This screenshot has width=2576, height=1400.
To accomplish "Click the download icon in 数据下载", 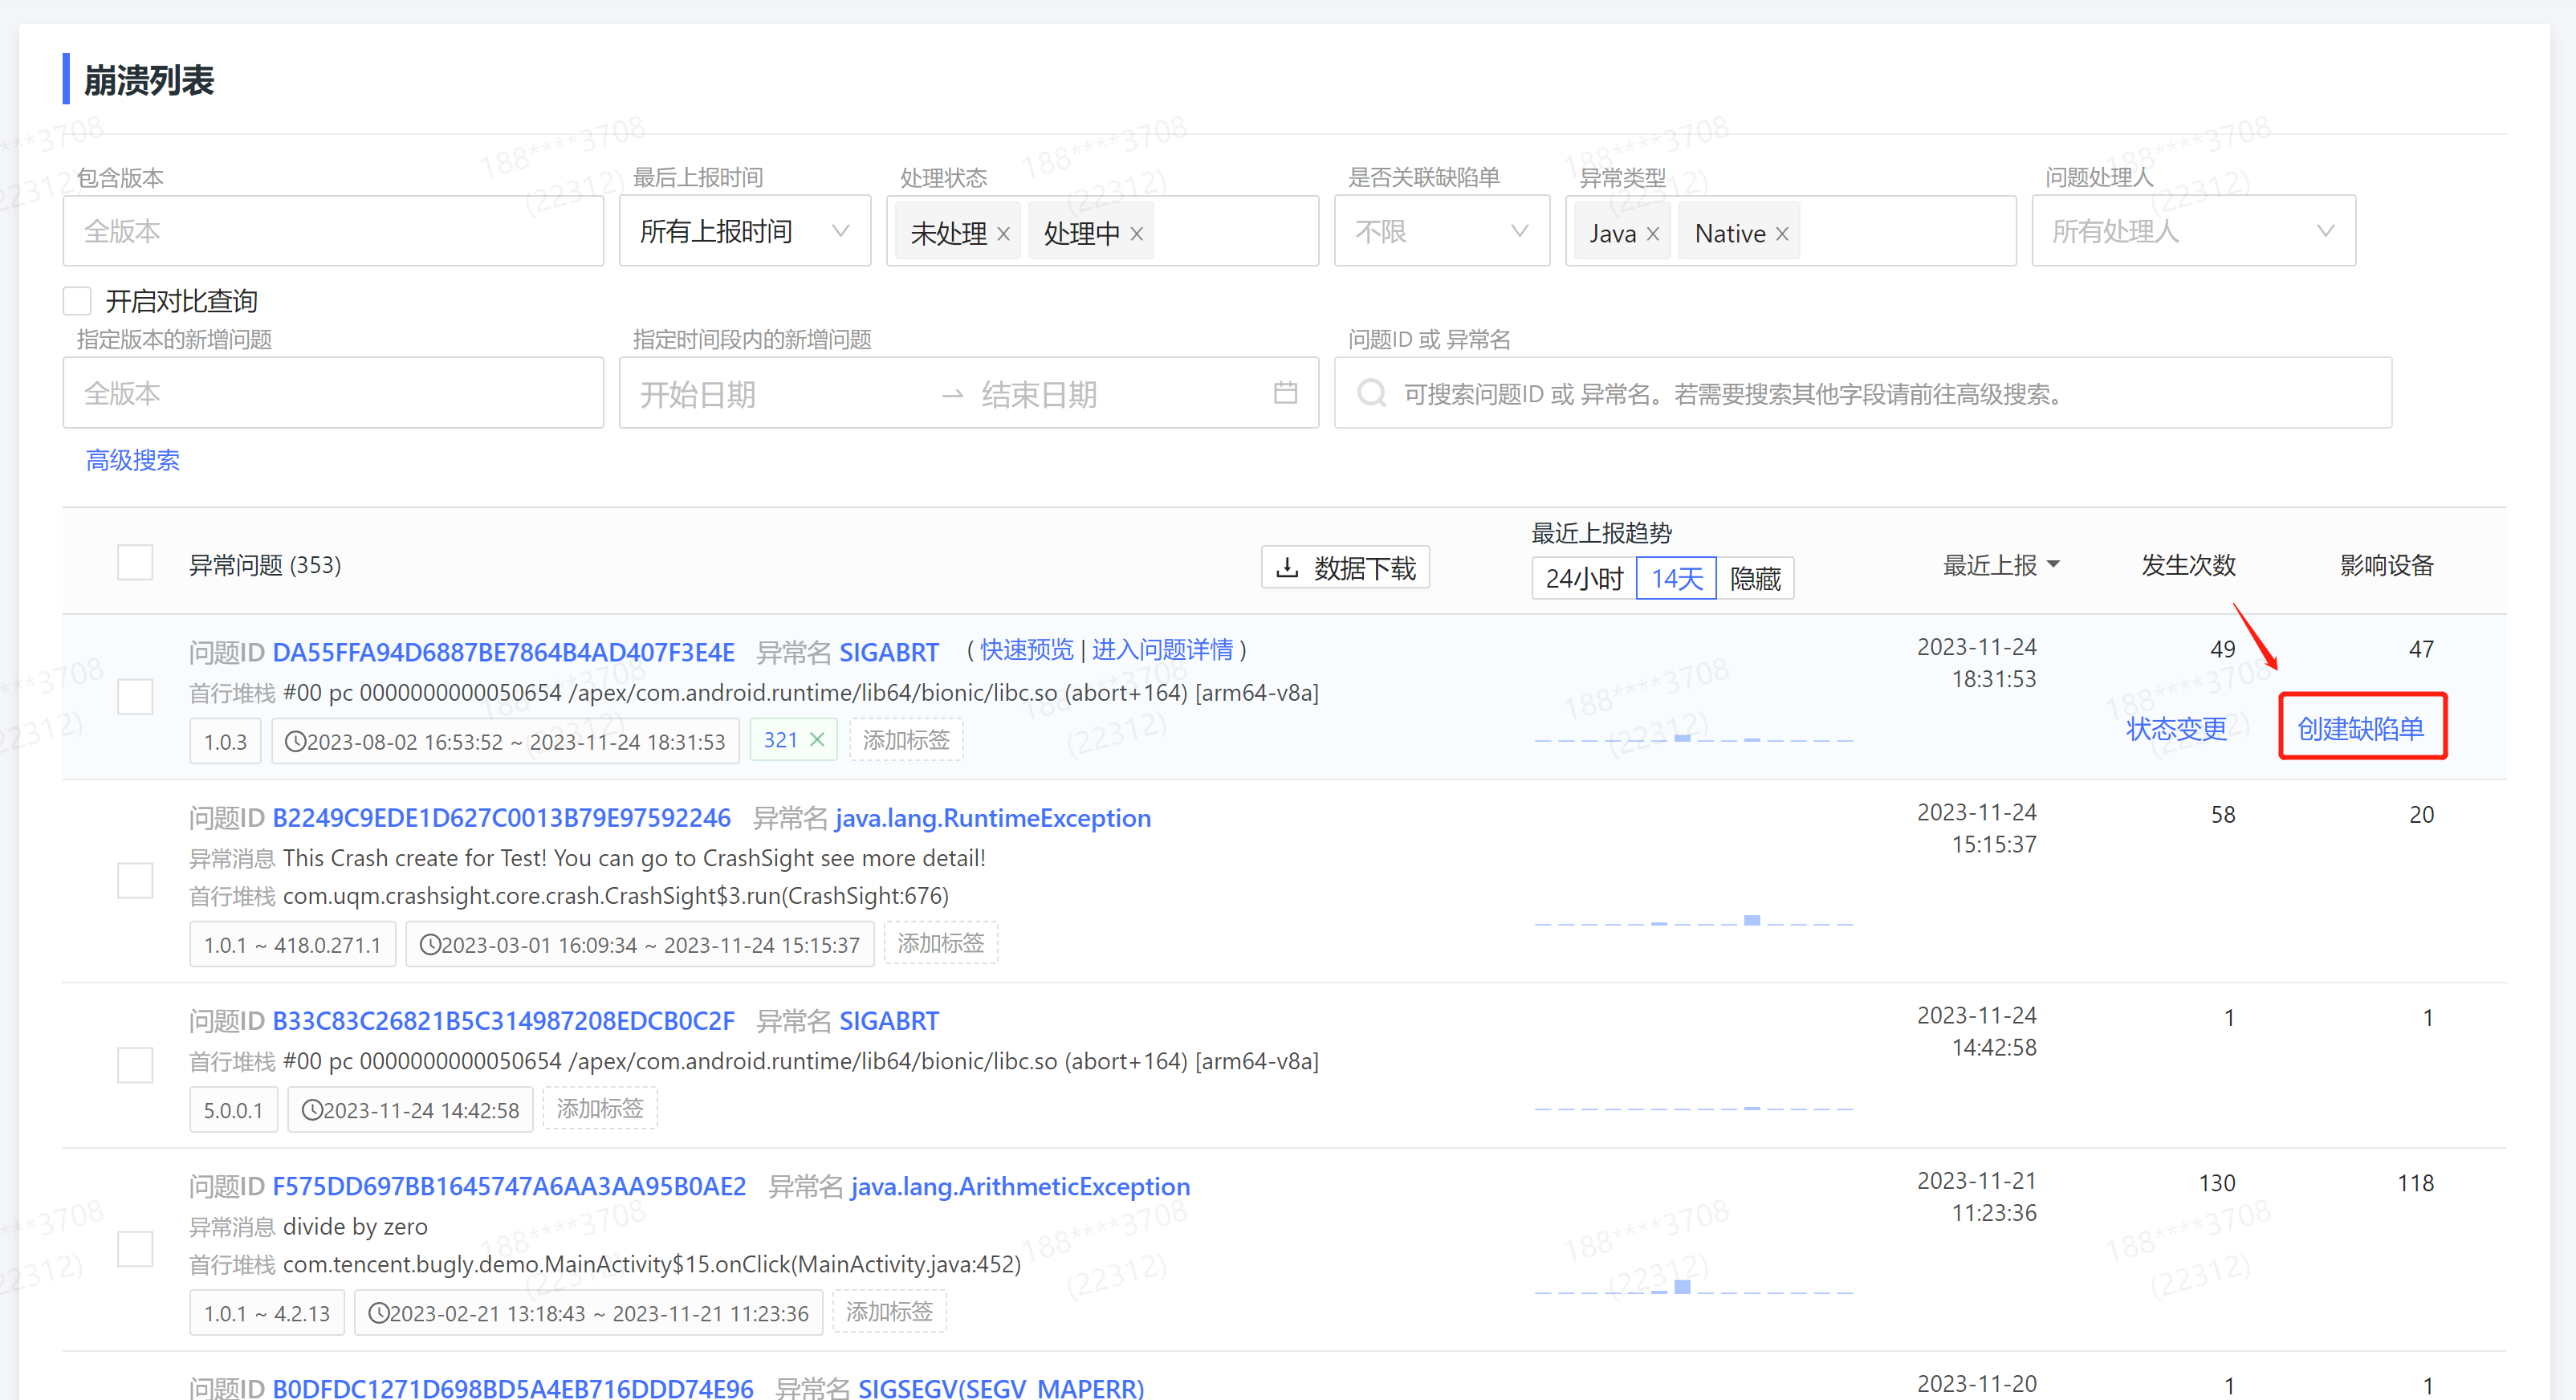I will (1287, 568).
